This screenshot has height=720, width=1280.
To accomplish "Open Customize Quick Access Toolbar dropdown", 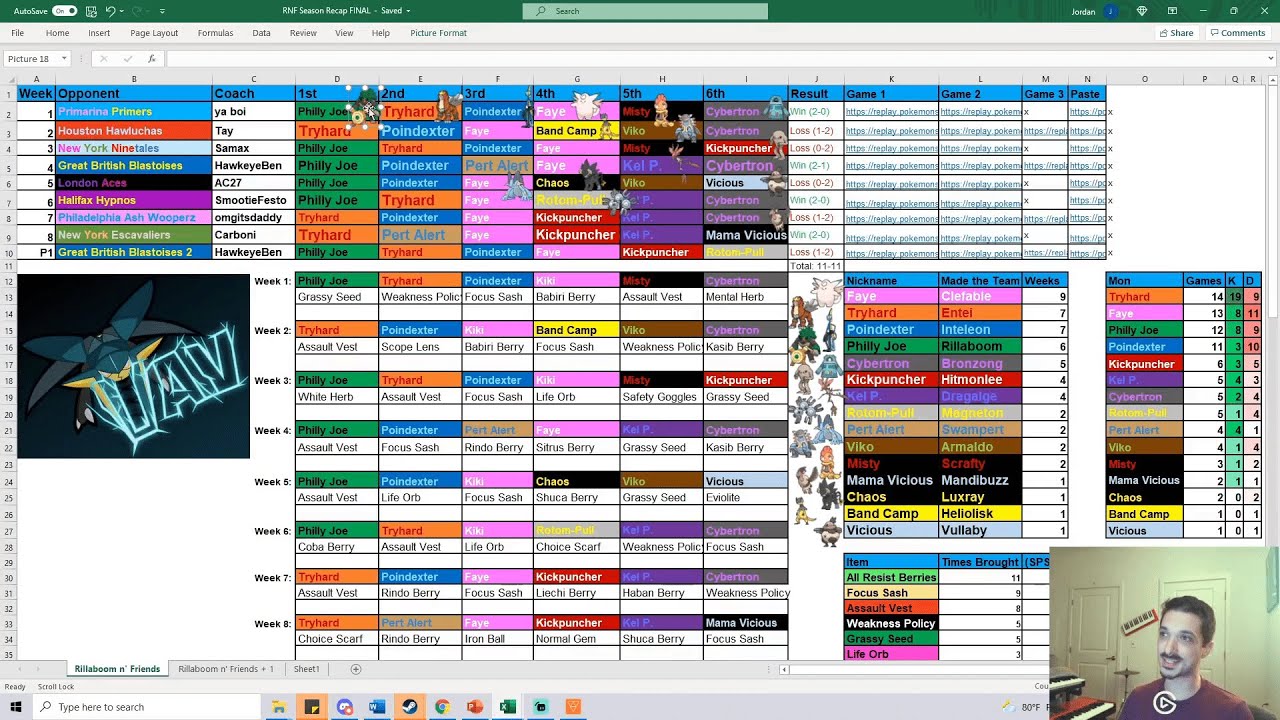I will tap(162, 11).
